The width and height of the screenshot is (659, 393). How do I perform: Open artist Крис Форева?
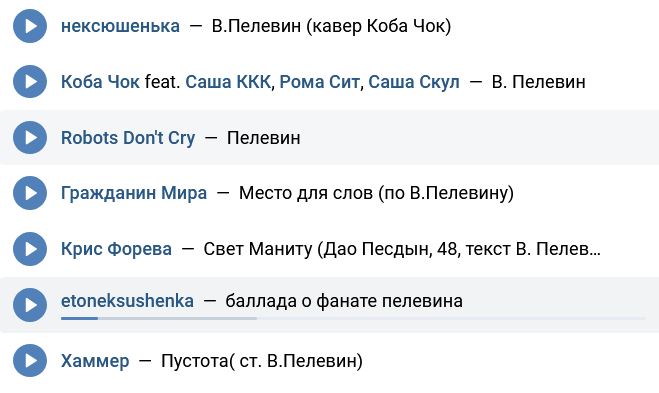coord(116,249)
